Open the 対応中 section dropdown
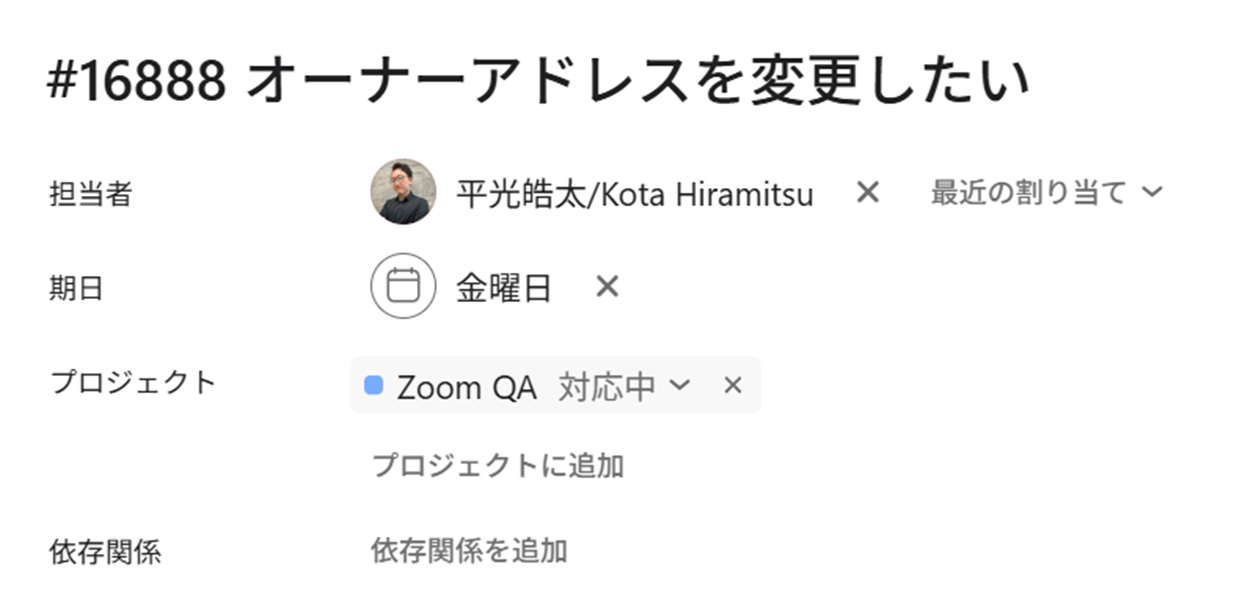The height and width of the screenshot is (611, 1237). coord(606,386)
